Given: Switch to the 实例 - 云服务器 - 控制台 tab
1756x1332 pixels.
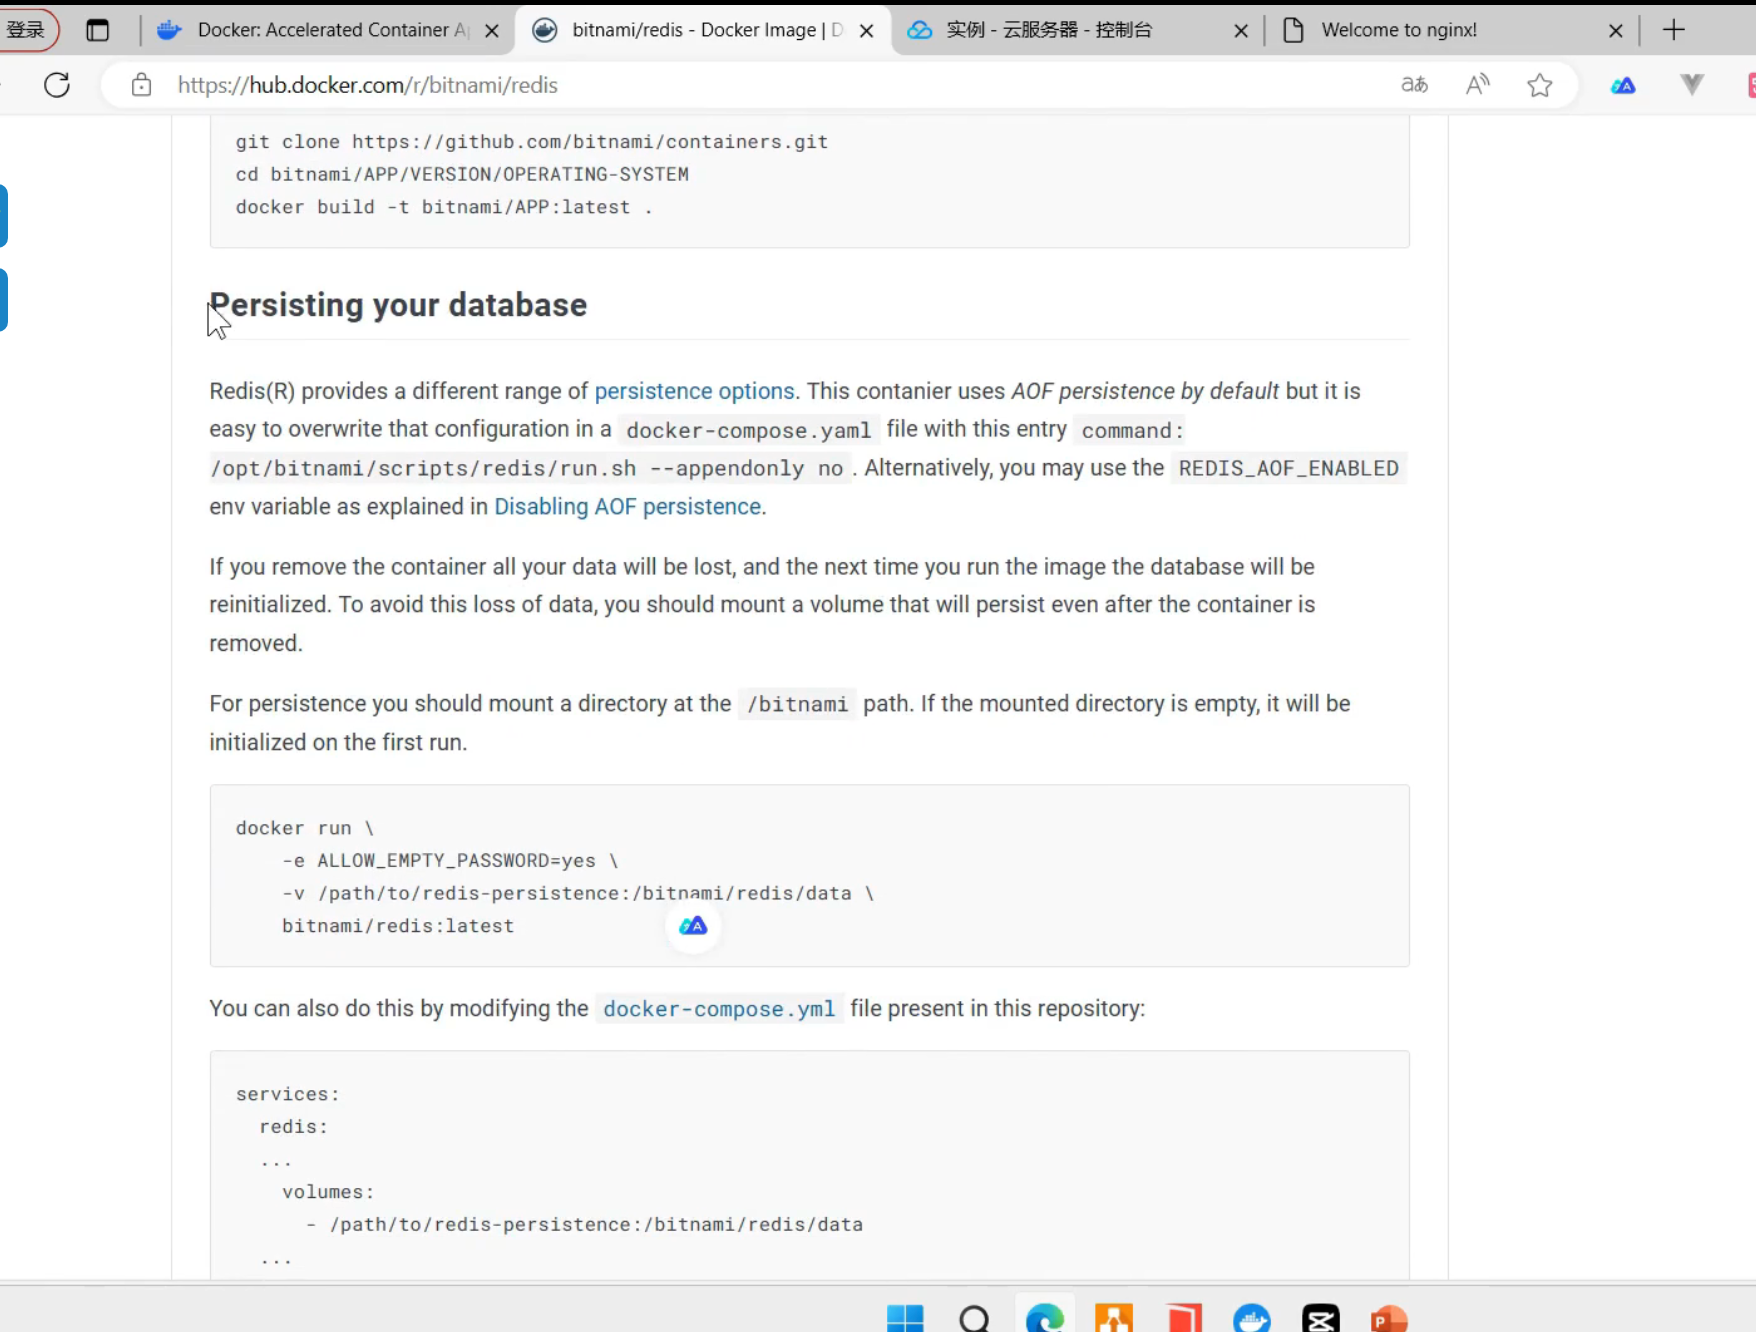Looking at the screenshot, I should click(x=1078, y=30).
